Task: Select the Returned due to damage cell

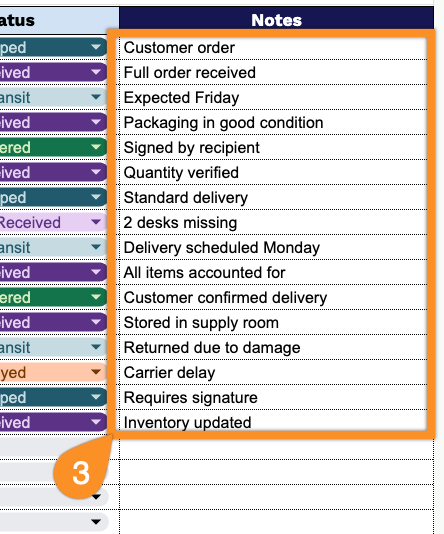Action: (273, 347)
